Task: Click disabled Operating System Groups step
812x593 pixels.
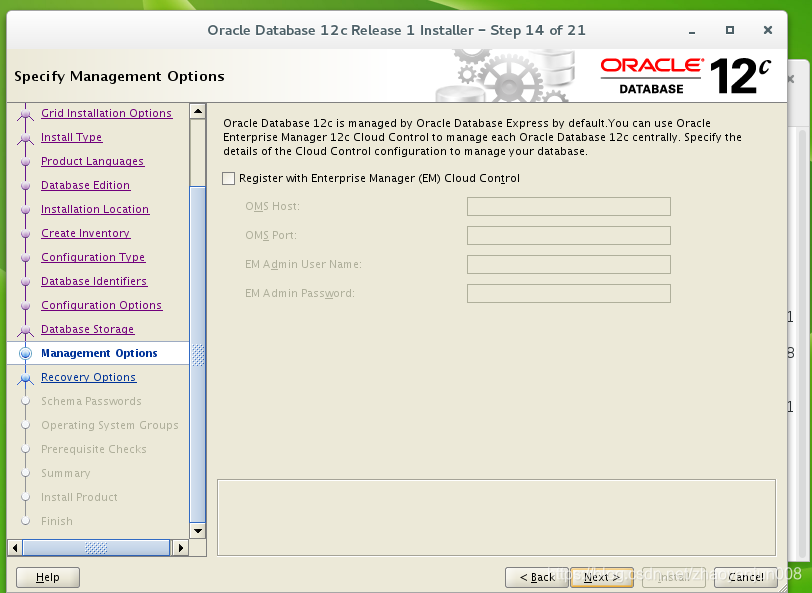Action: pos(110,425)
